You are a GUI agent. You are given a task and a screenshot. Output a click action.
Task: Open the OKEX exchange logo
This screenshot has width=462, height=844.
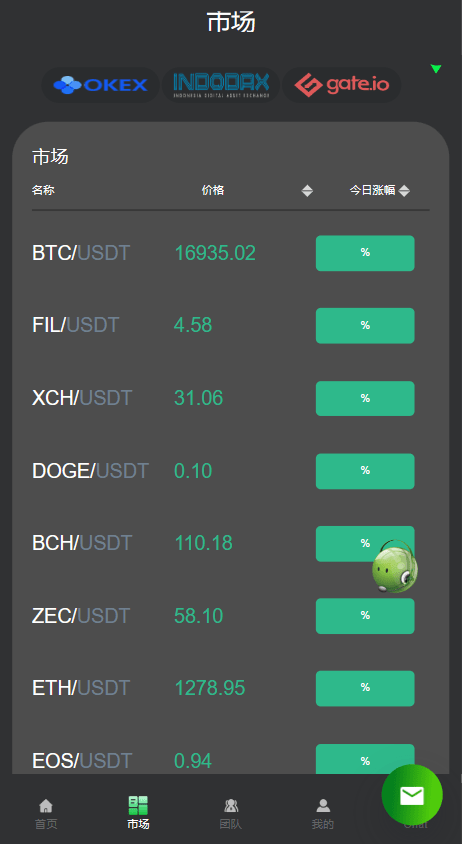(x=100, y=85)
